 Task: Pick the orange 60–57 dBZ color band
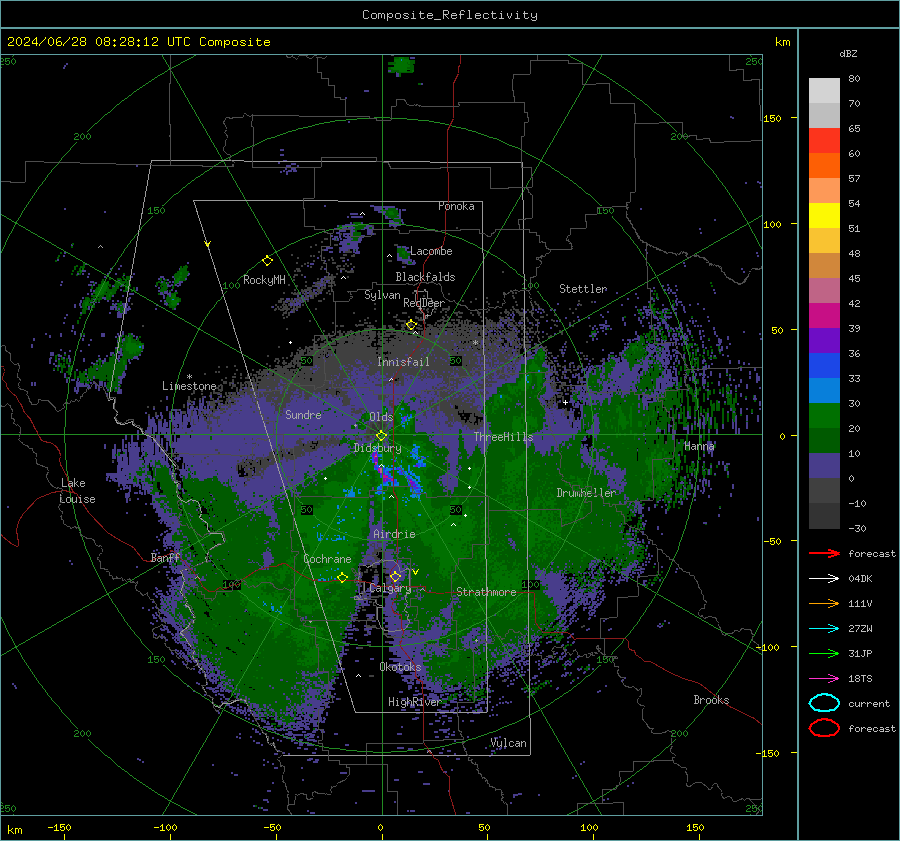pyautogui.click(x=824, y=165)
